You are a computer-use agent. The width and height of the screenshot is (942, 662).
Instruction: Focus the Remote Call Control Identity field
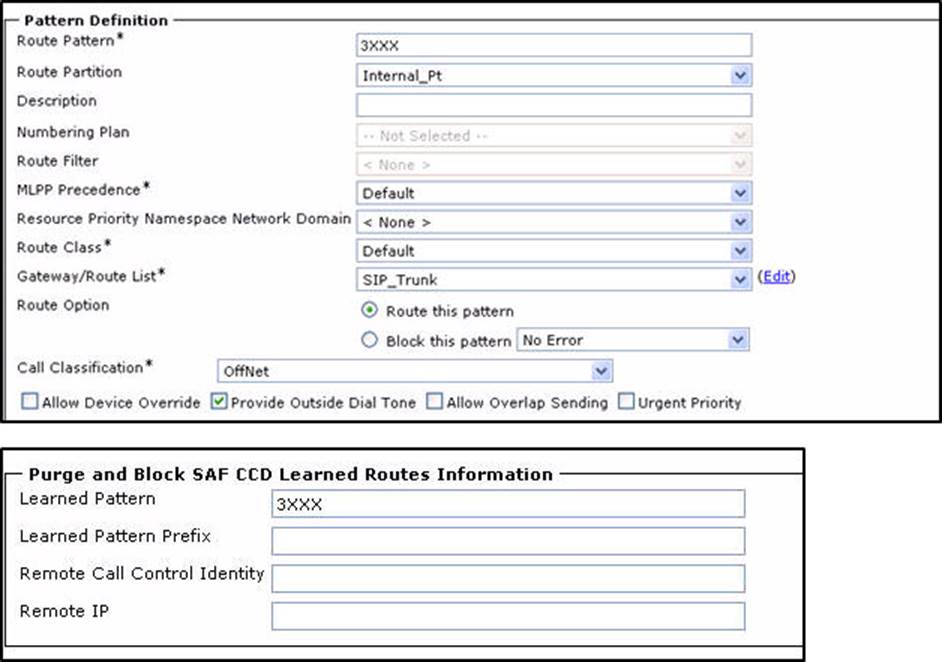pyautogui.click(x=507, y=578)
